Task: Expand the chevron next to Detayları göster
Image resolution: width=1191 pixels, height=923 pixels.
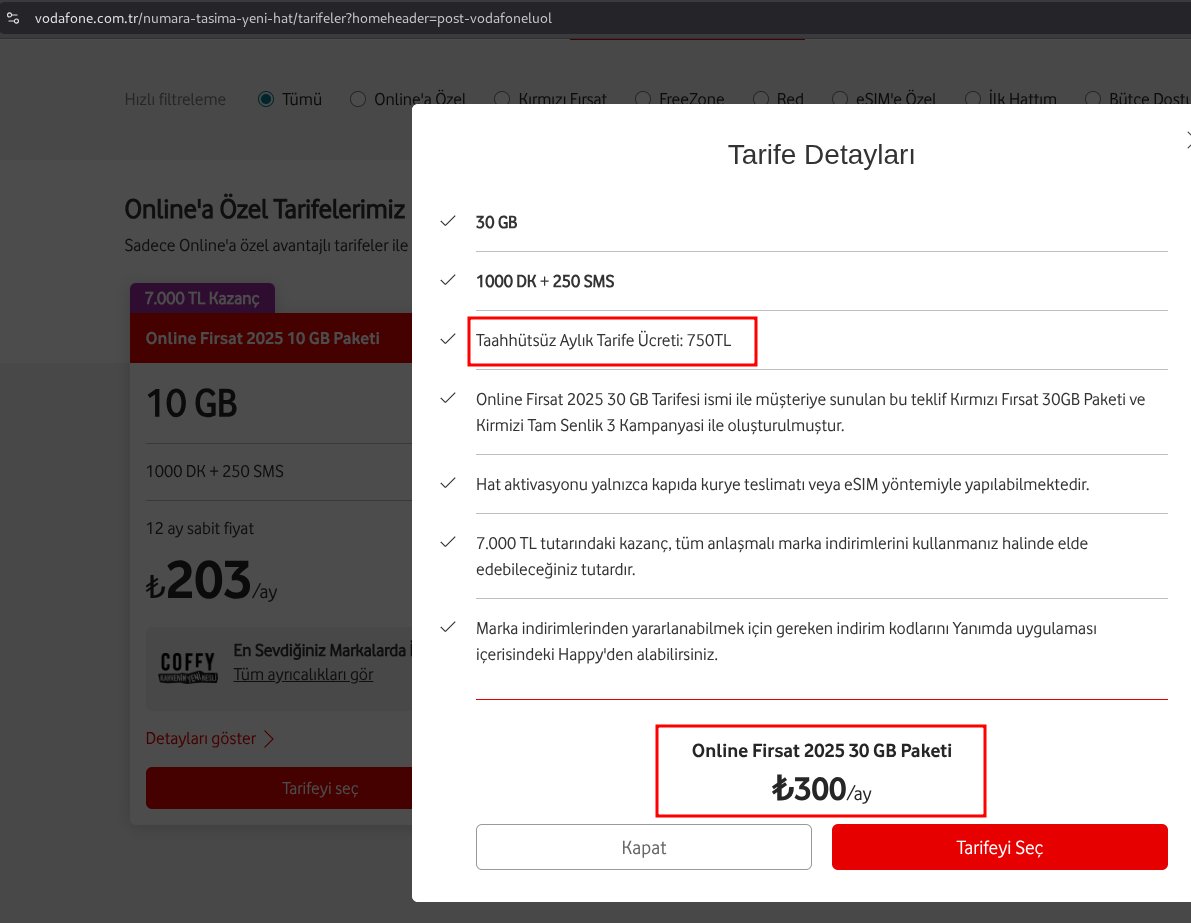Action: pos(269,738)
